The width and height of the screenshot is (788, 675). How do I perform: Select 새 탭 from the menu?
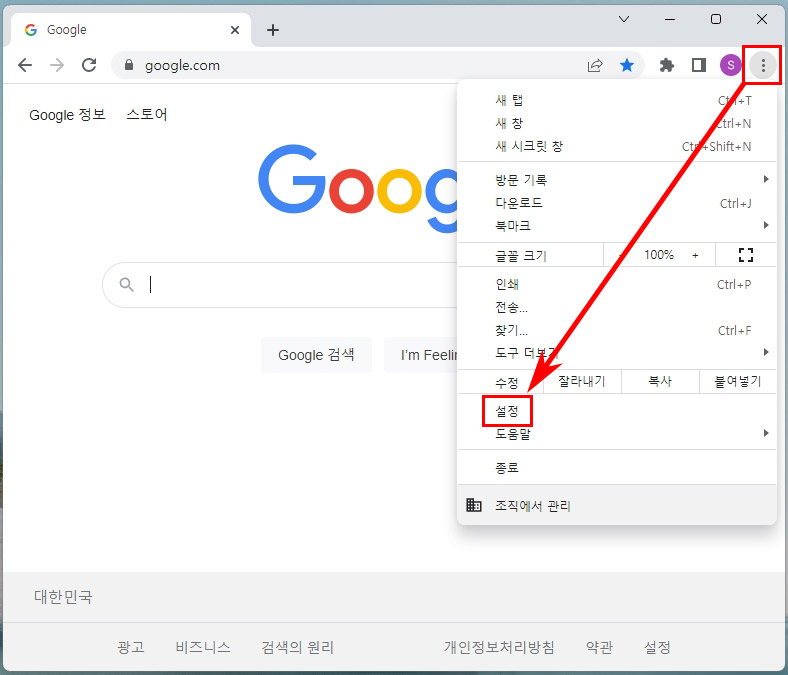(x=617, y=101)
